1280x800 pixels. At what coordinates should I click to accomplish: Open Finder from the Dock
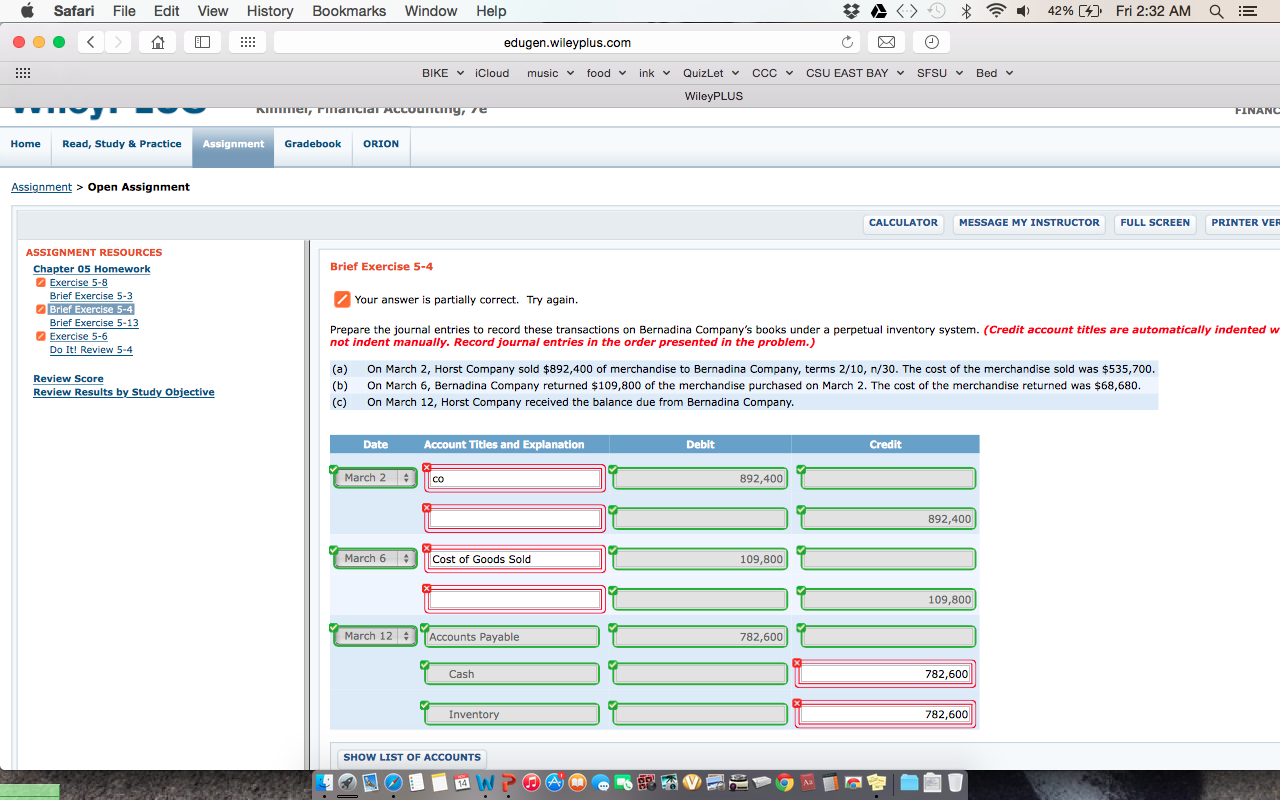tap(324, 782)
